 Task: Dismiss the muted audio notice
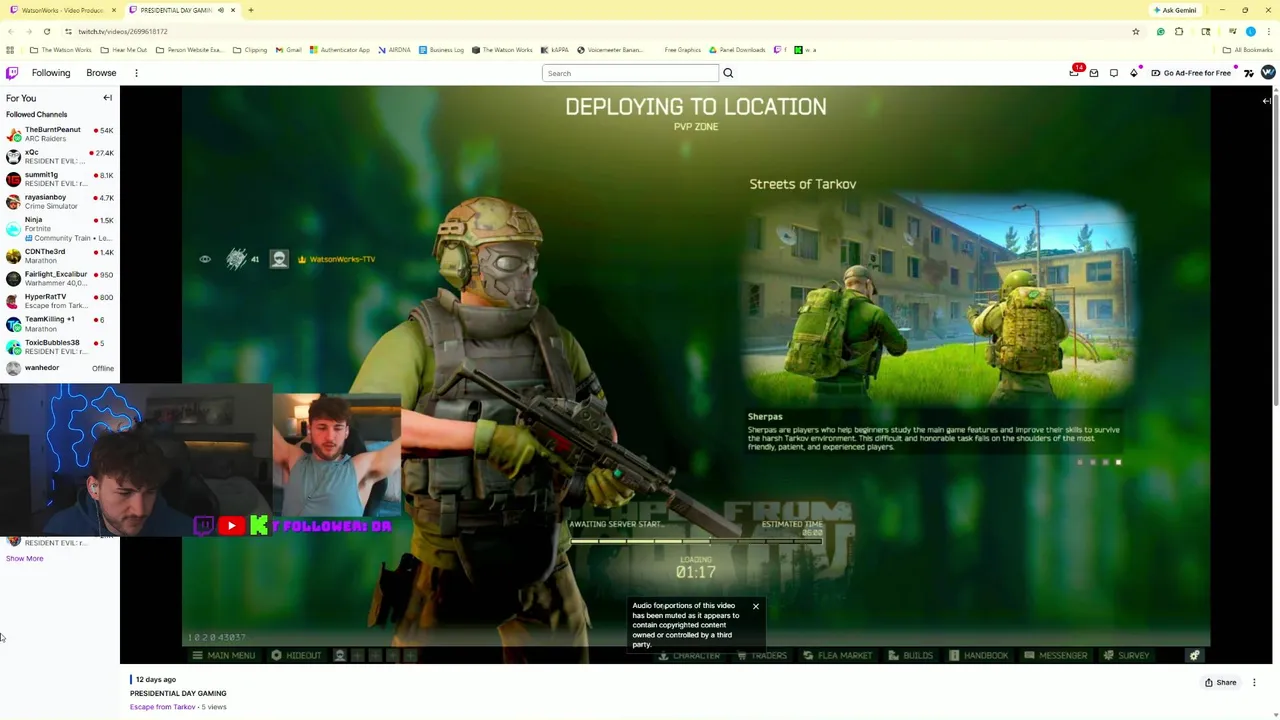(x=756, y=606)
